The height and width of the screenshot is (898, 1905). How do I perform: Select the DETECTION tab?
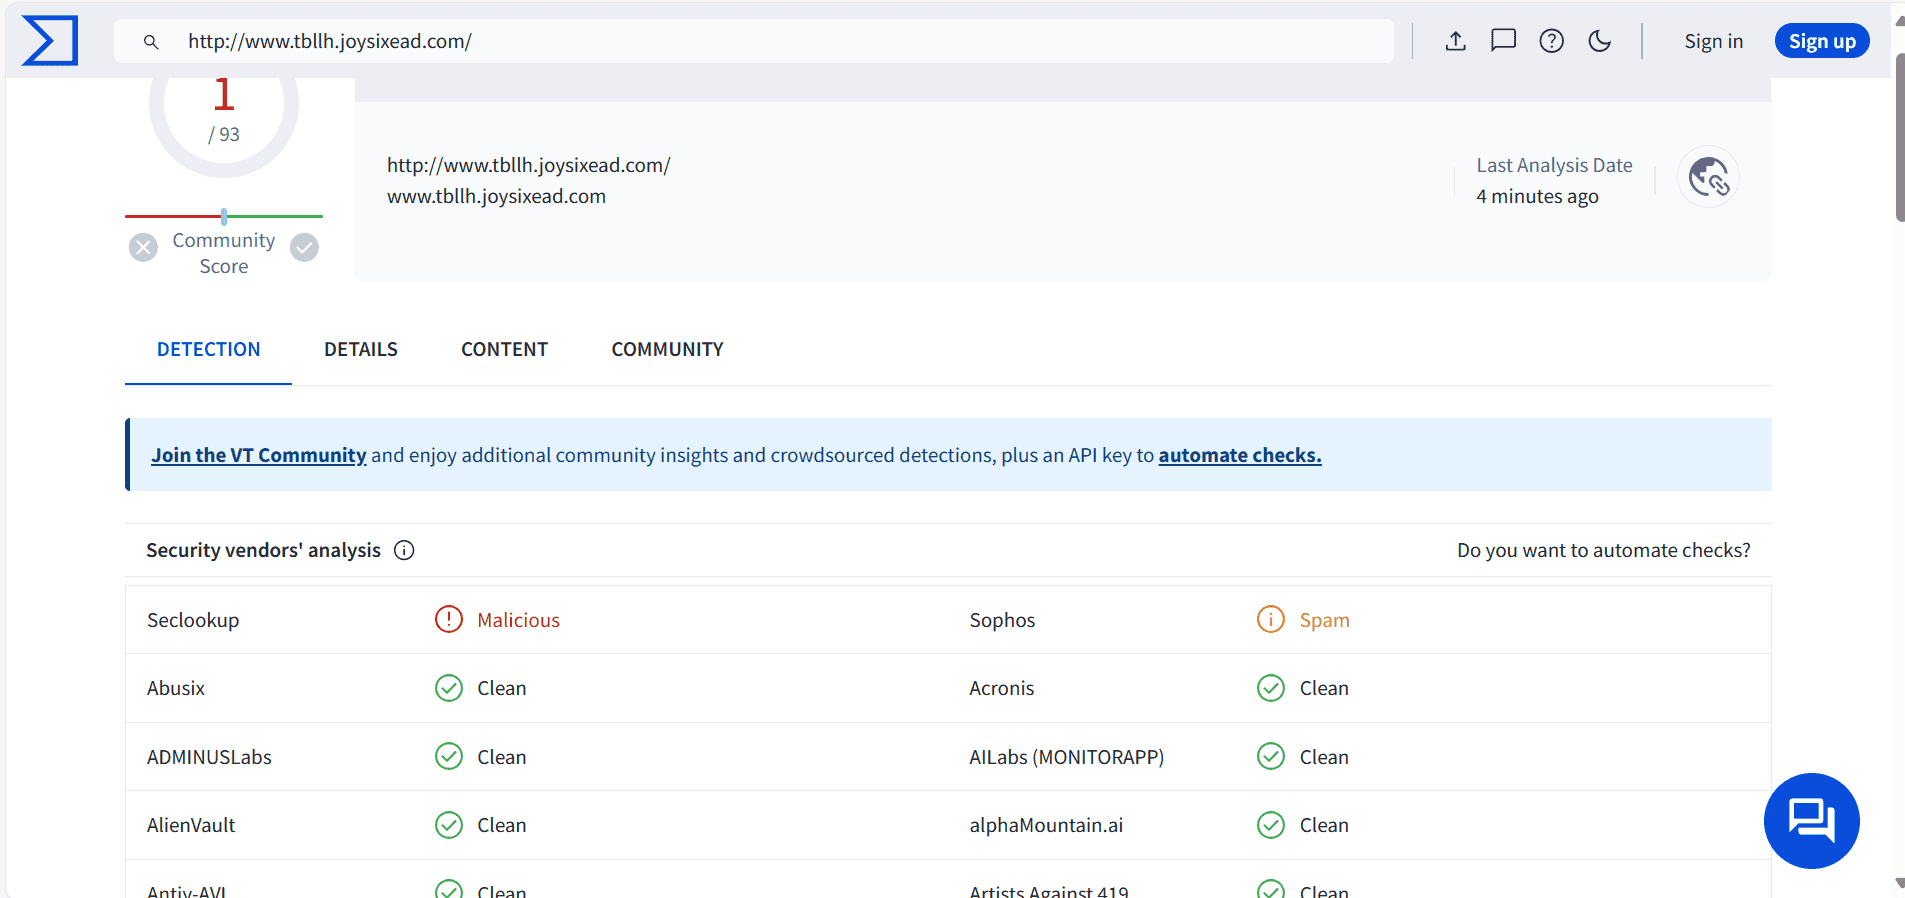(208, 349)
